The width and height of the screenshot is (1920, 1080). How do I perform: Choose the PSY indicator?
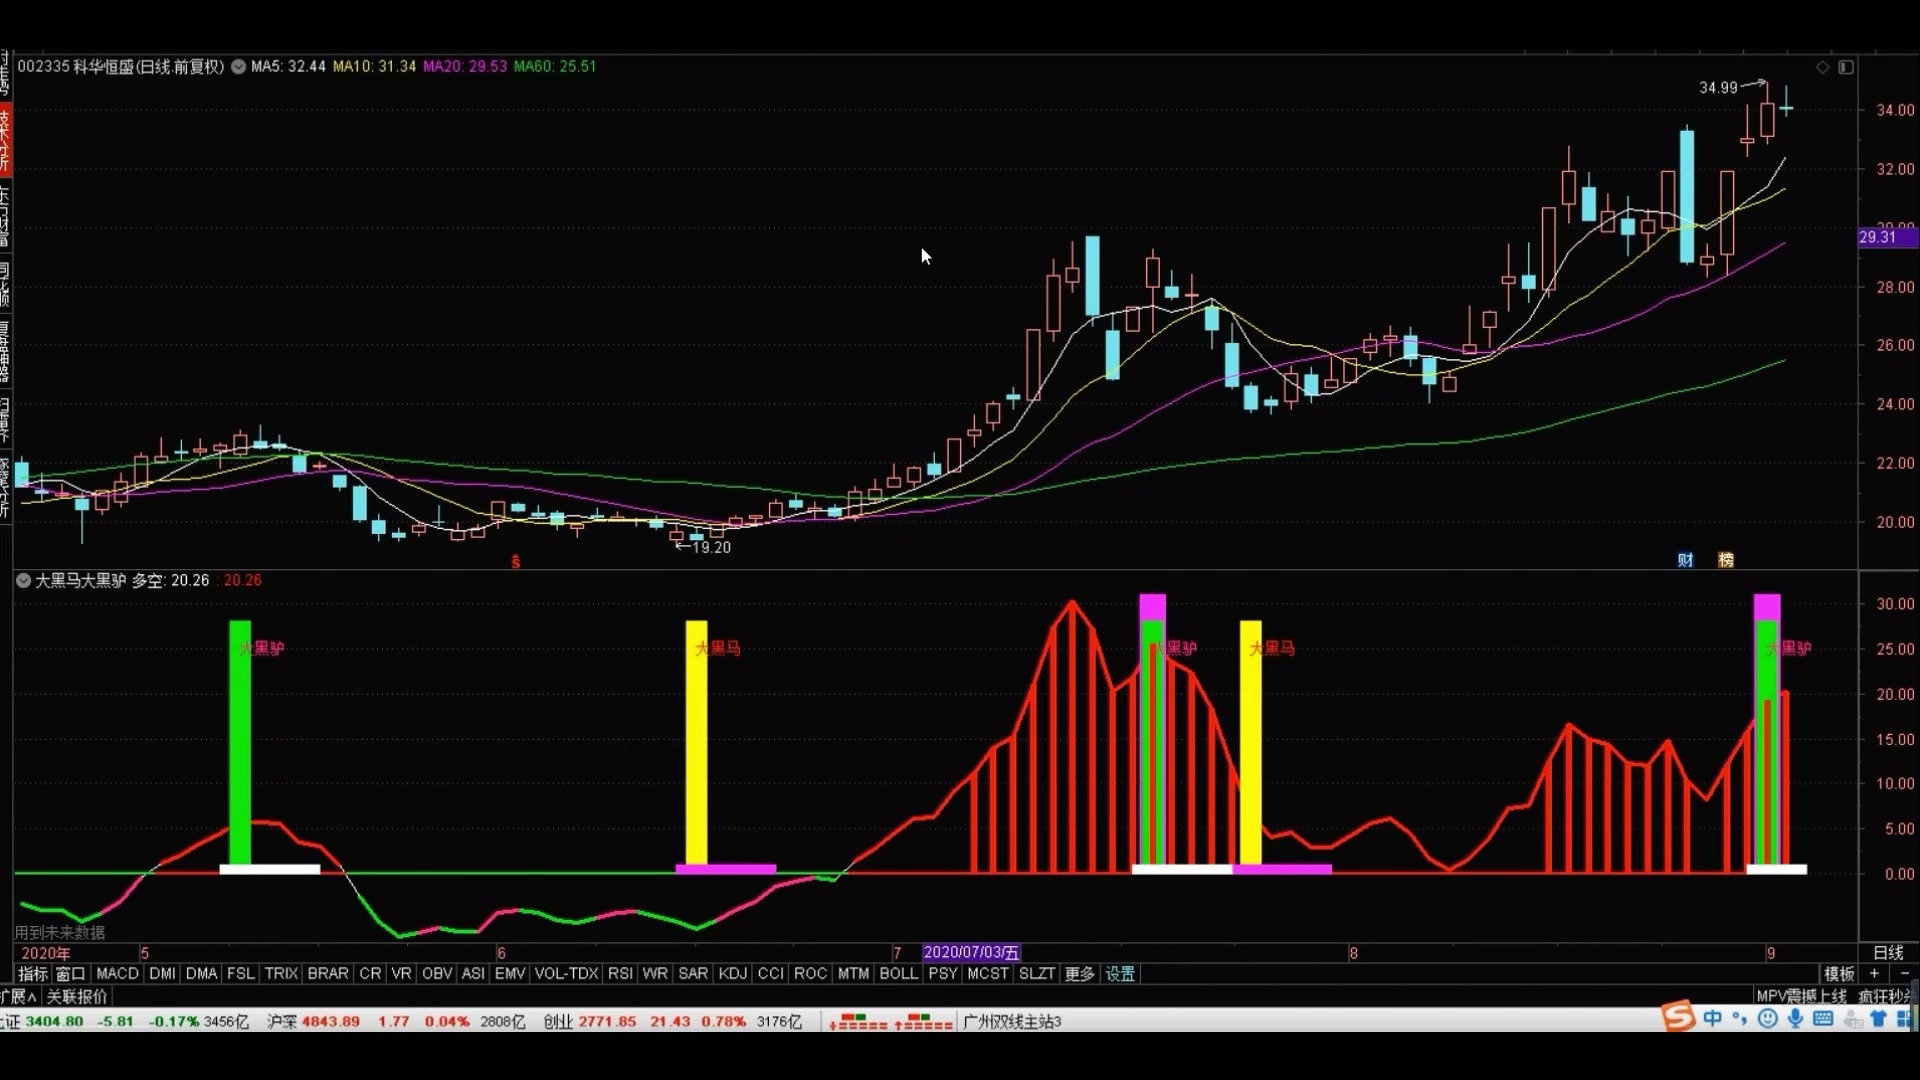942,973
